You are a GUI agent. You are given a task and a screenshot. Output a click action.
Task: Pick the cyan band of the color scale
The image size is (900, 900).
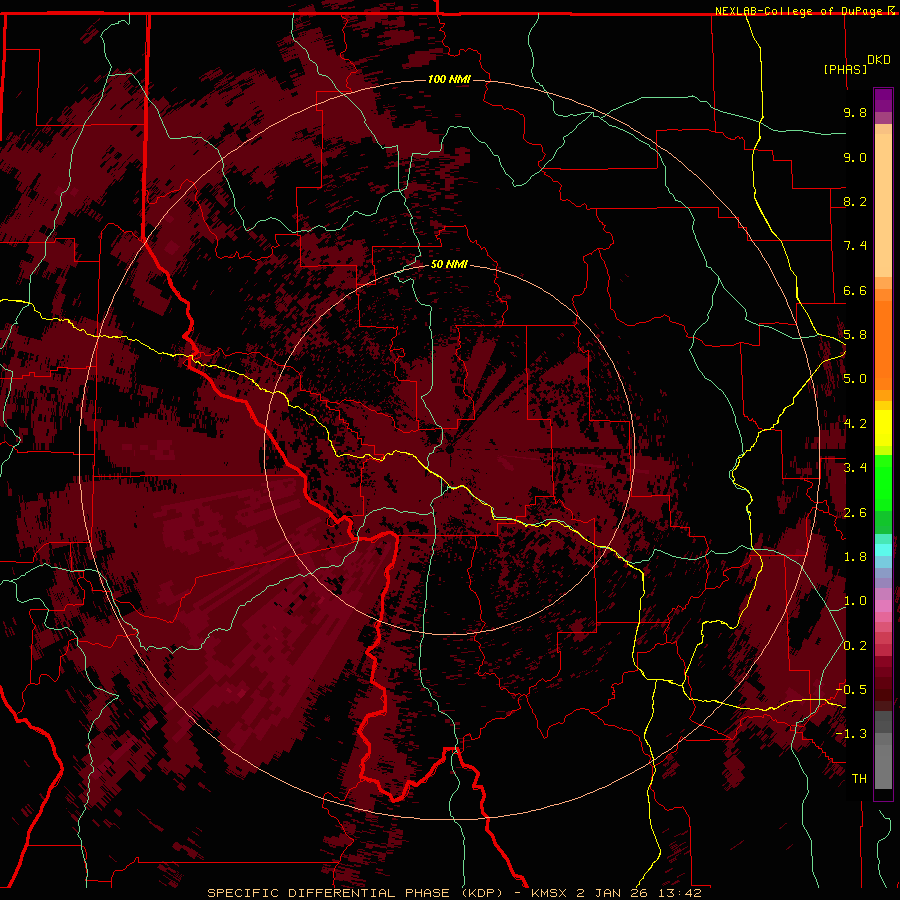pyautogui.click(x=883, y=550)
